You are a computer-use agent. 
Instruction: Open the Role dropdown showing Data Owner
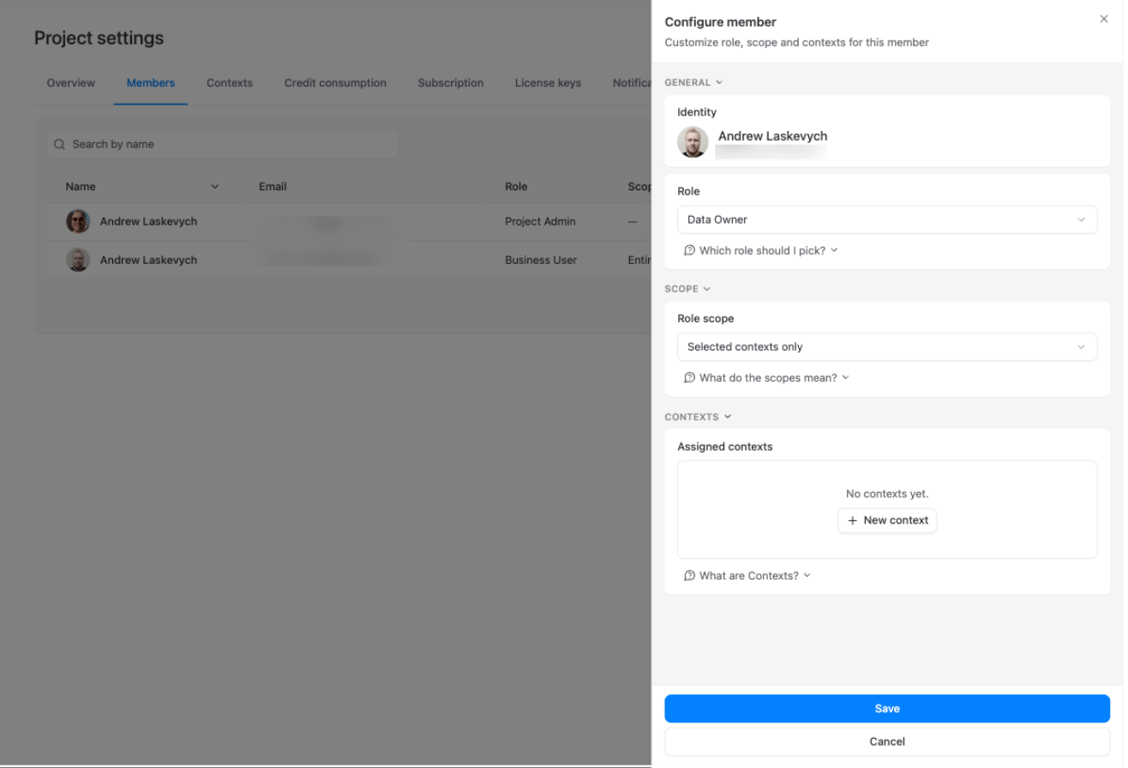(x=886, y=219)
